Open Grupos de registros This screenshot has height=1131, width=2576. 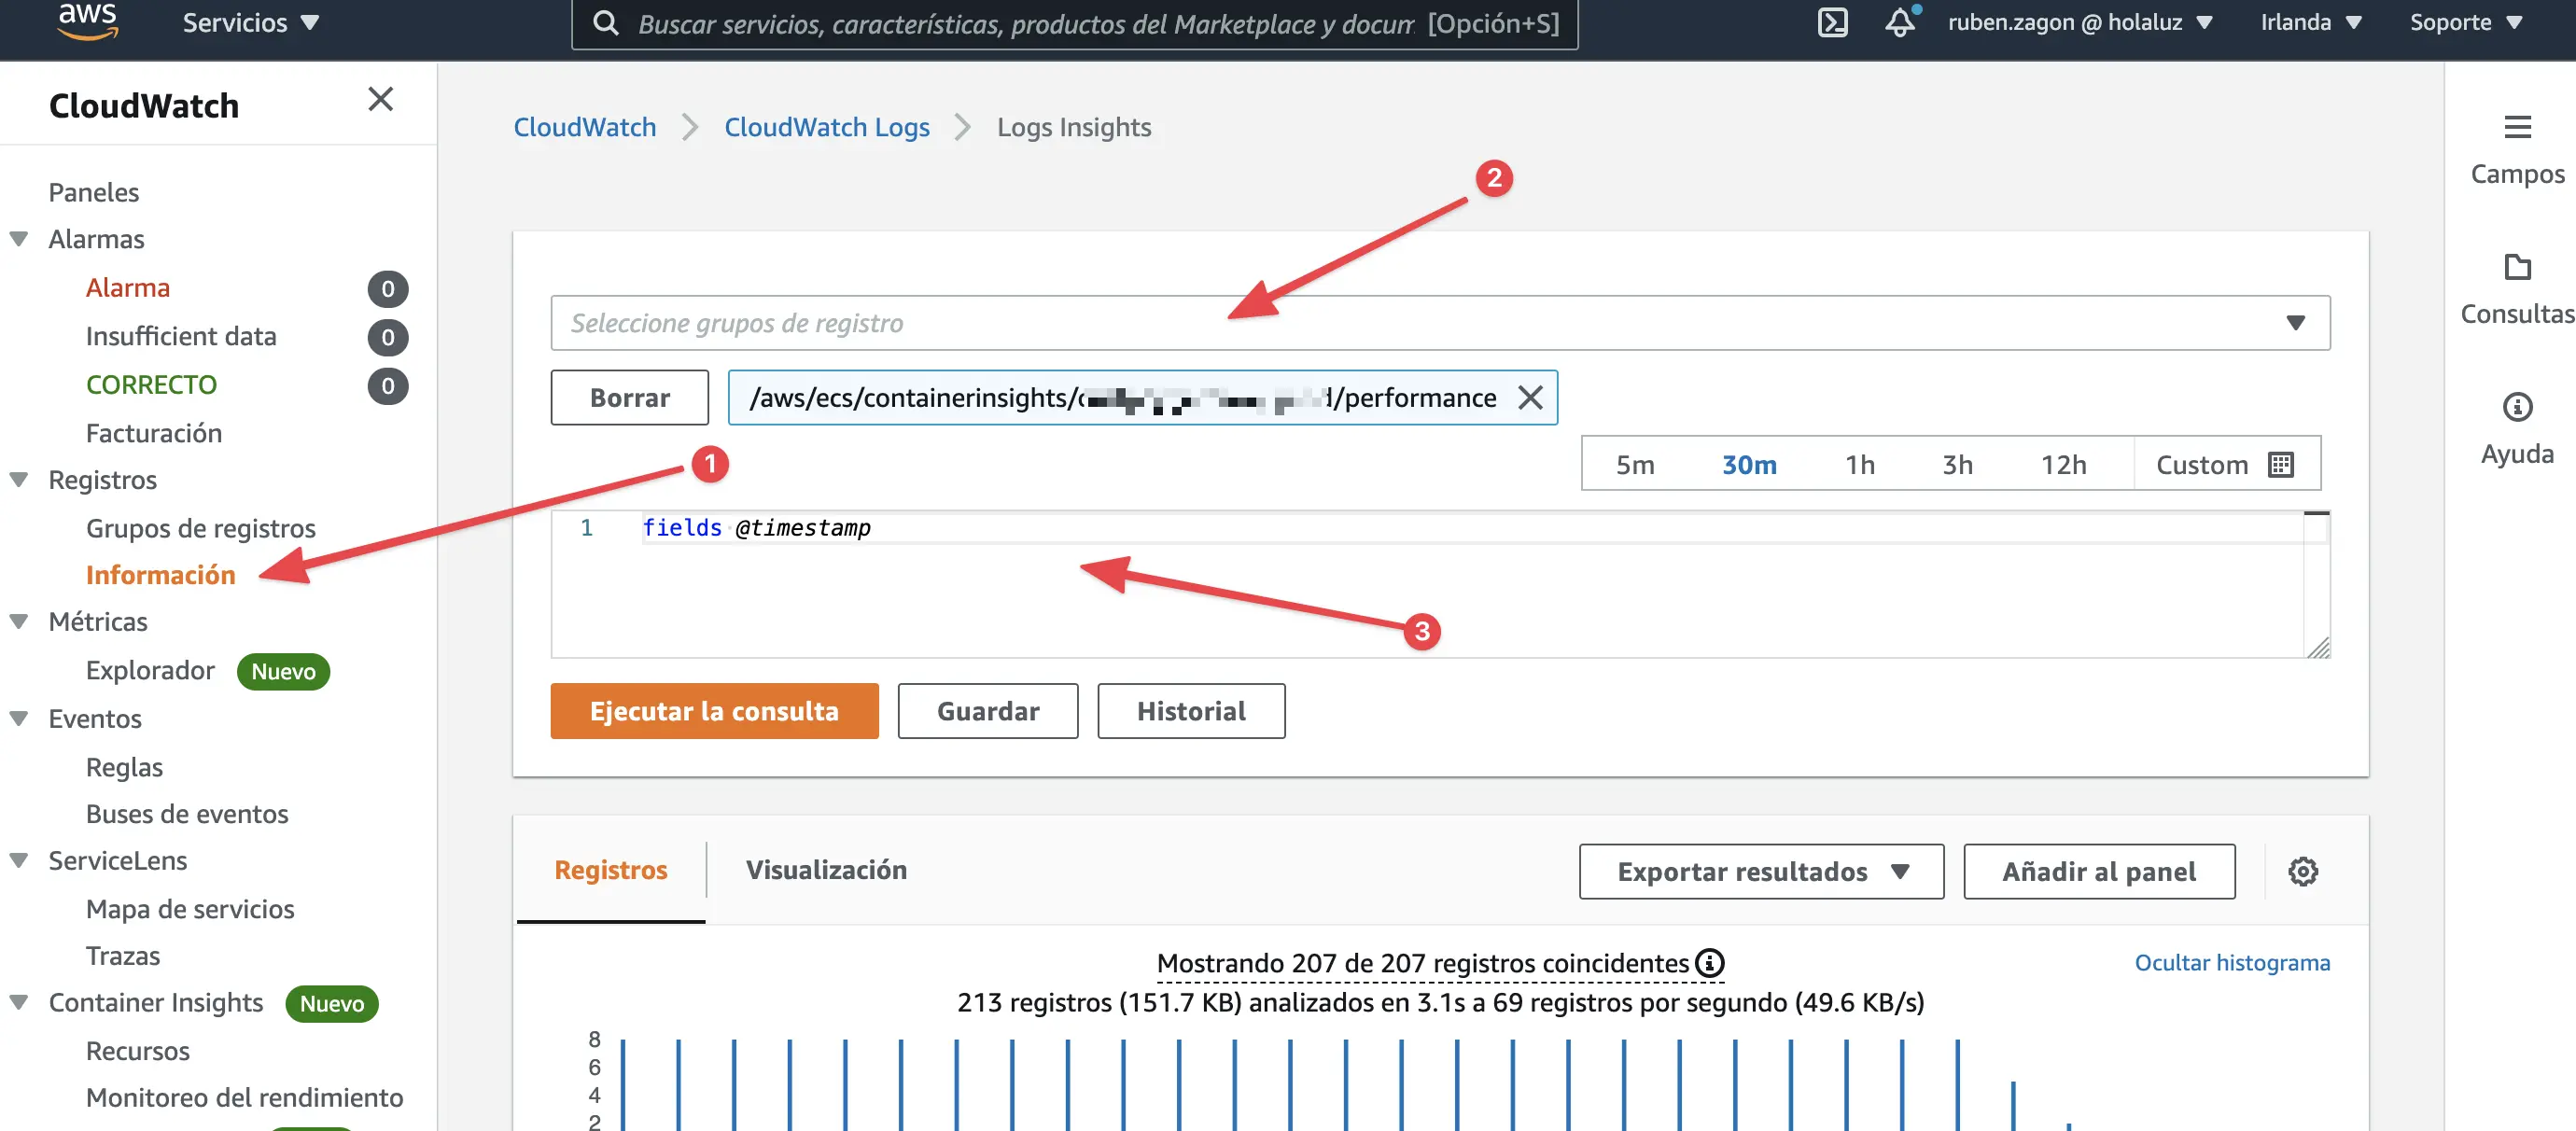[200, 528]
